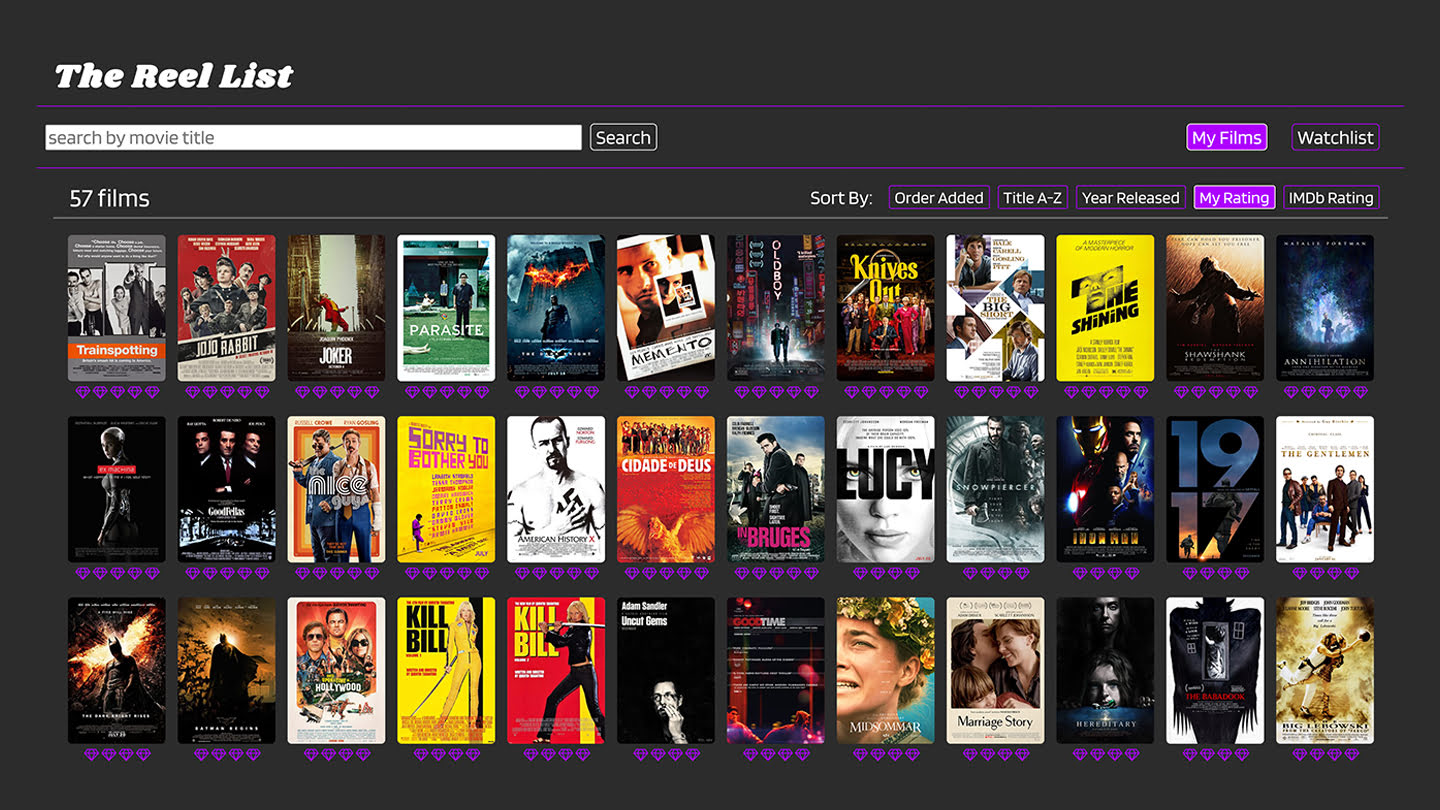Click first diamond rating icon under Snowpiercer
The width and height of the screenshot is (1440, 810).
click(x=970, y=573)
